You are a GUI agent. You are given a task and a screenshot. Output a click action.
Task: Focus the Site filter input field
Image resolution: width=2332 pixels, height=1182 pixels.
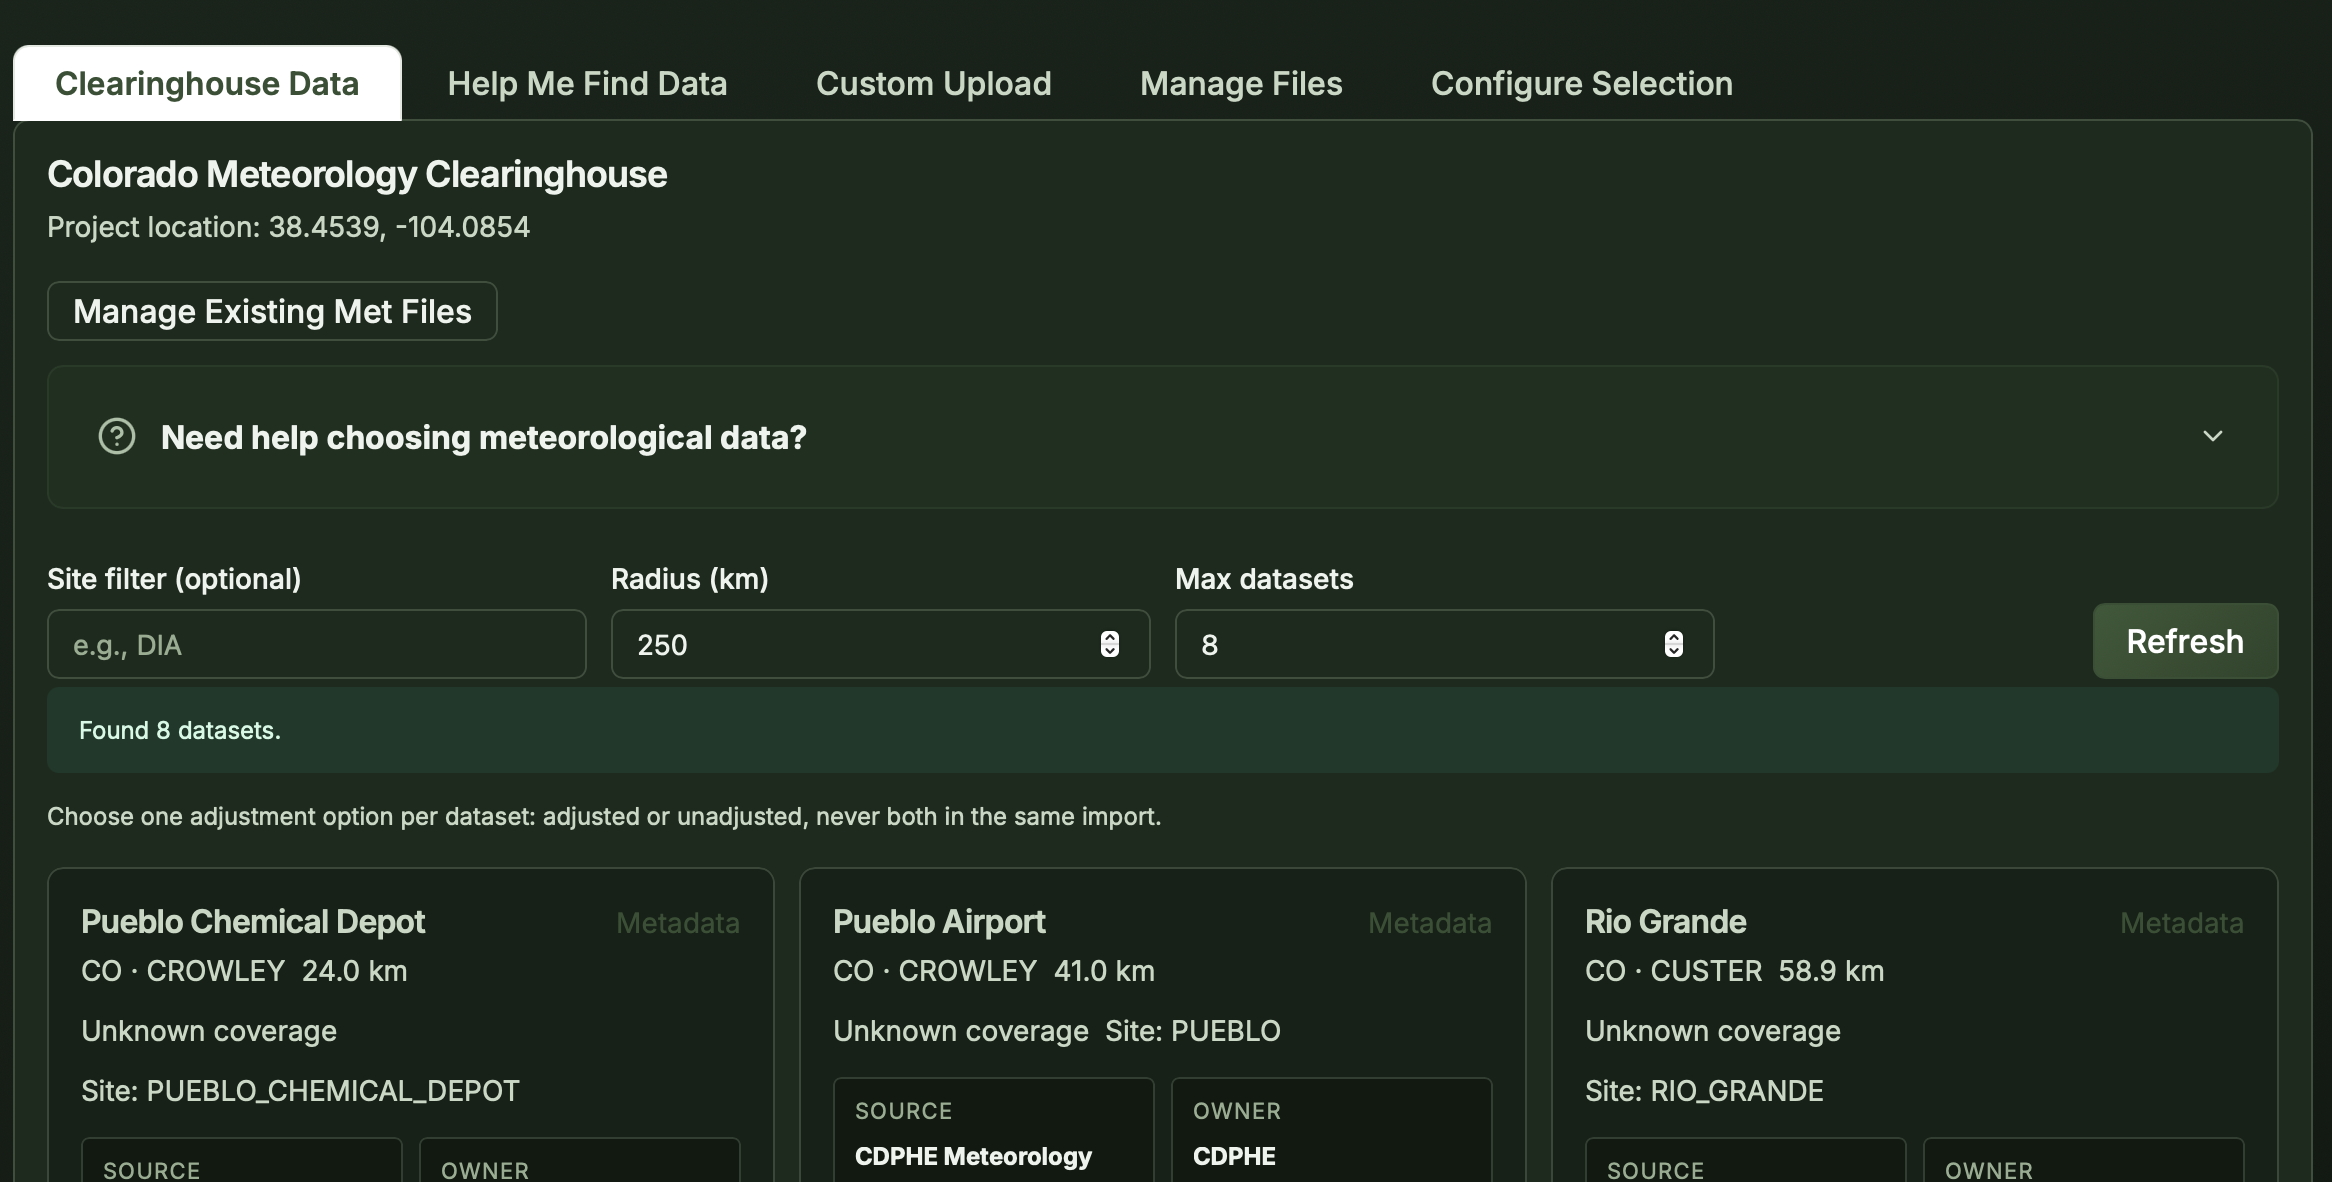point(316,645)
